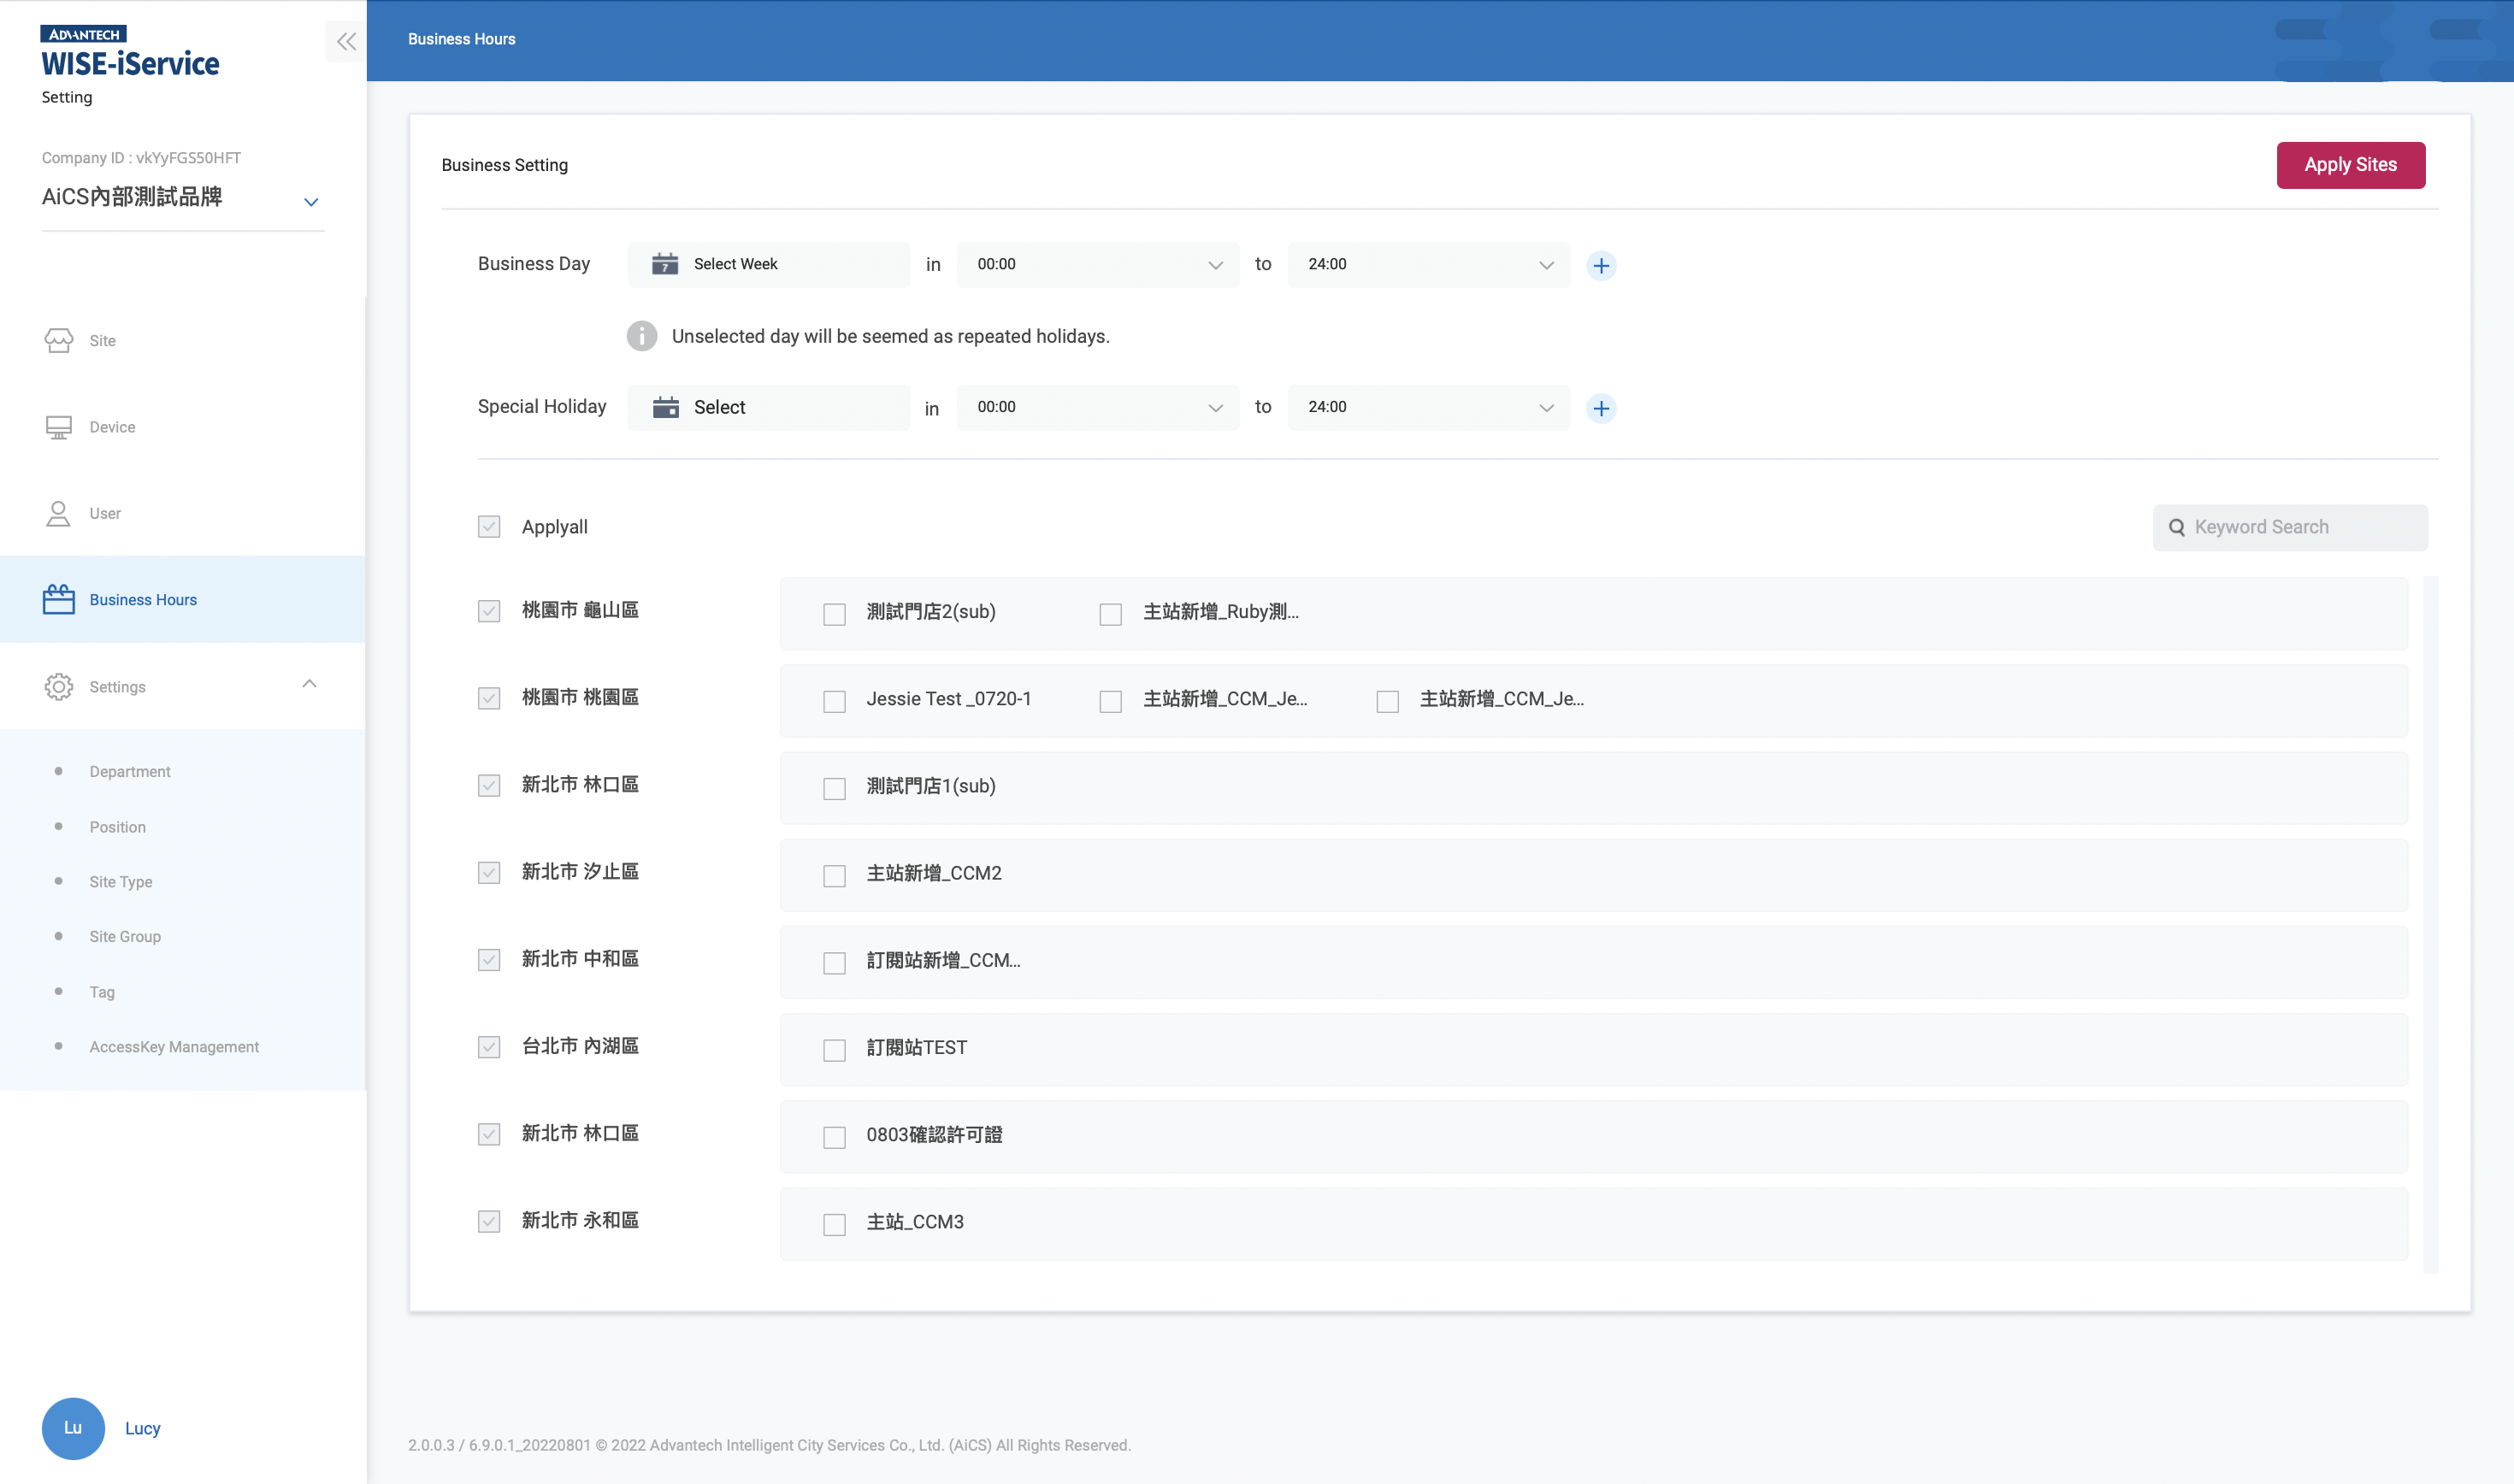Click the Apply Sites button
Screen dimensions: 2514x1484
(x=2351, y=165)
